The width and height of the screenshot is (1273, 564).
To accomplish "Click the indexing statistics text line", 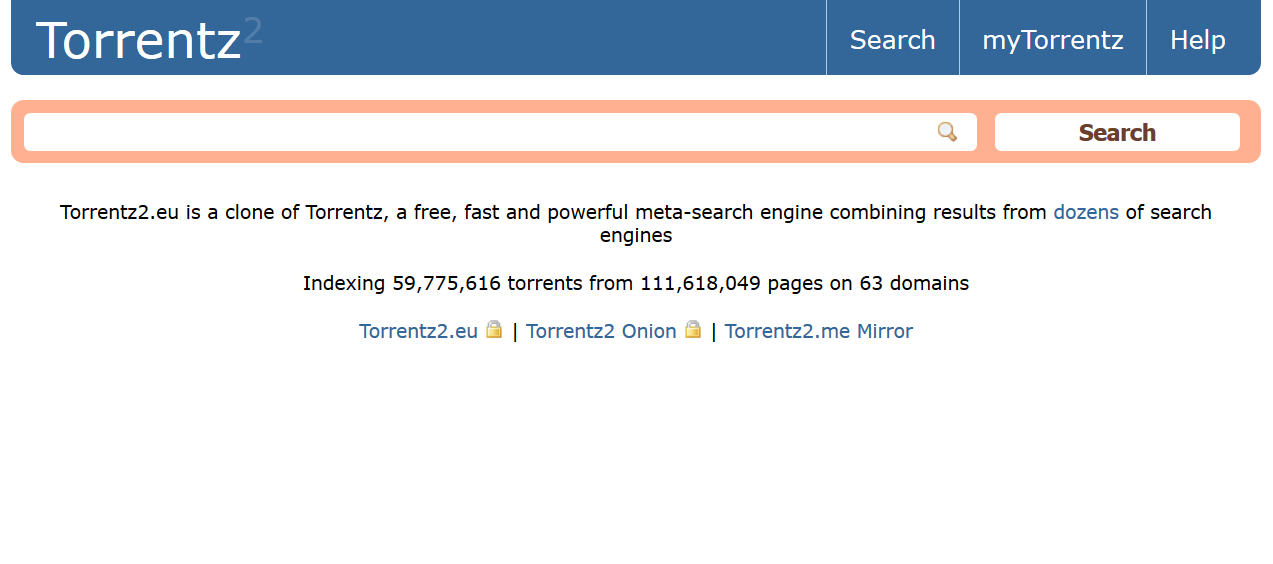I will [x=636, y=283].
